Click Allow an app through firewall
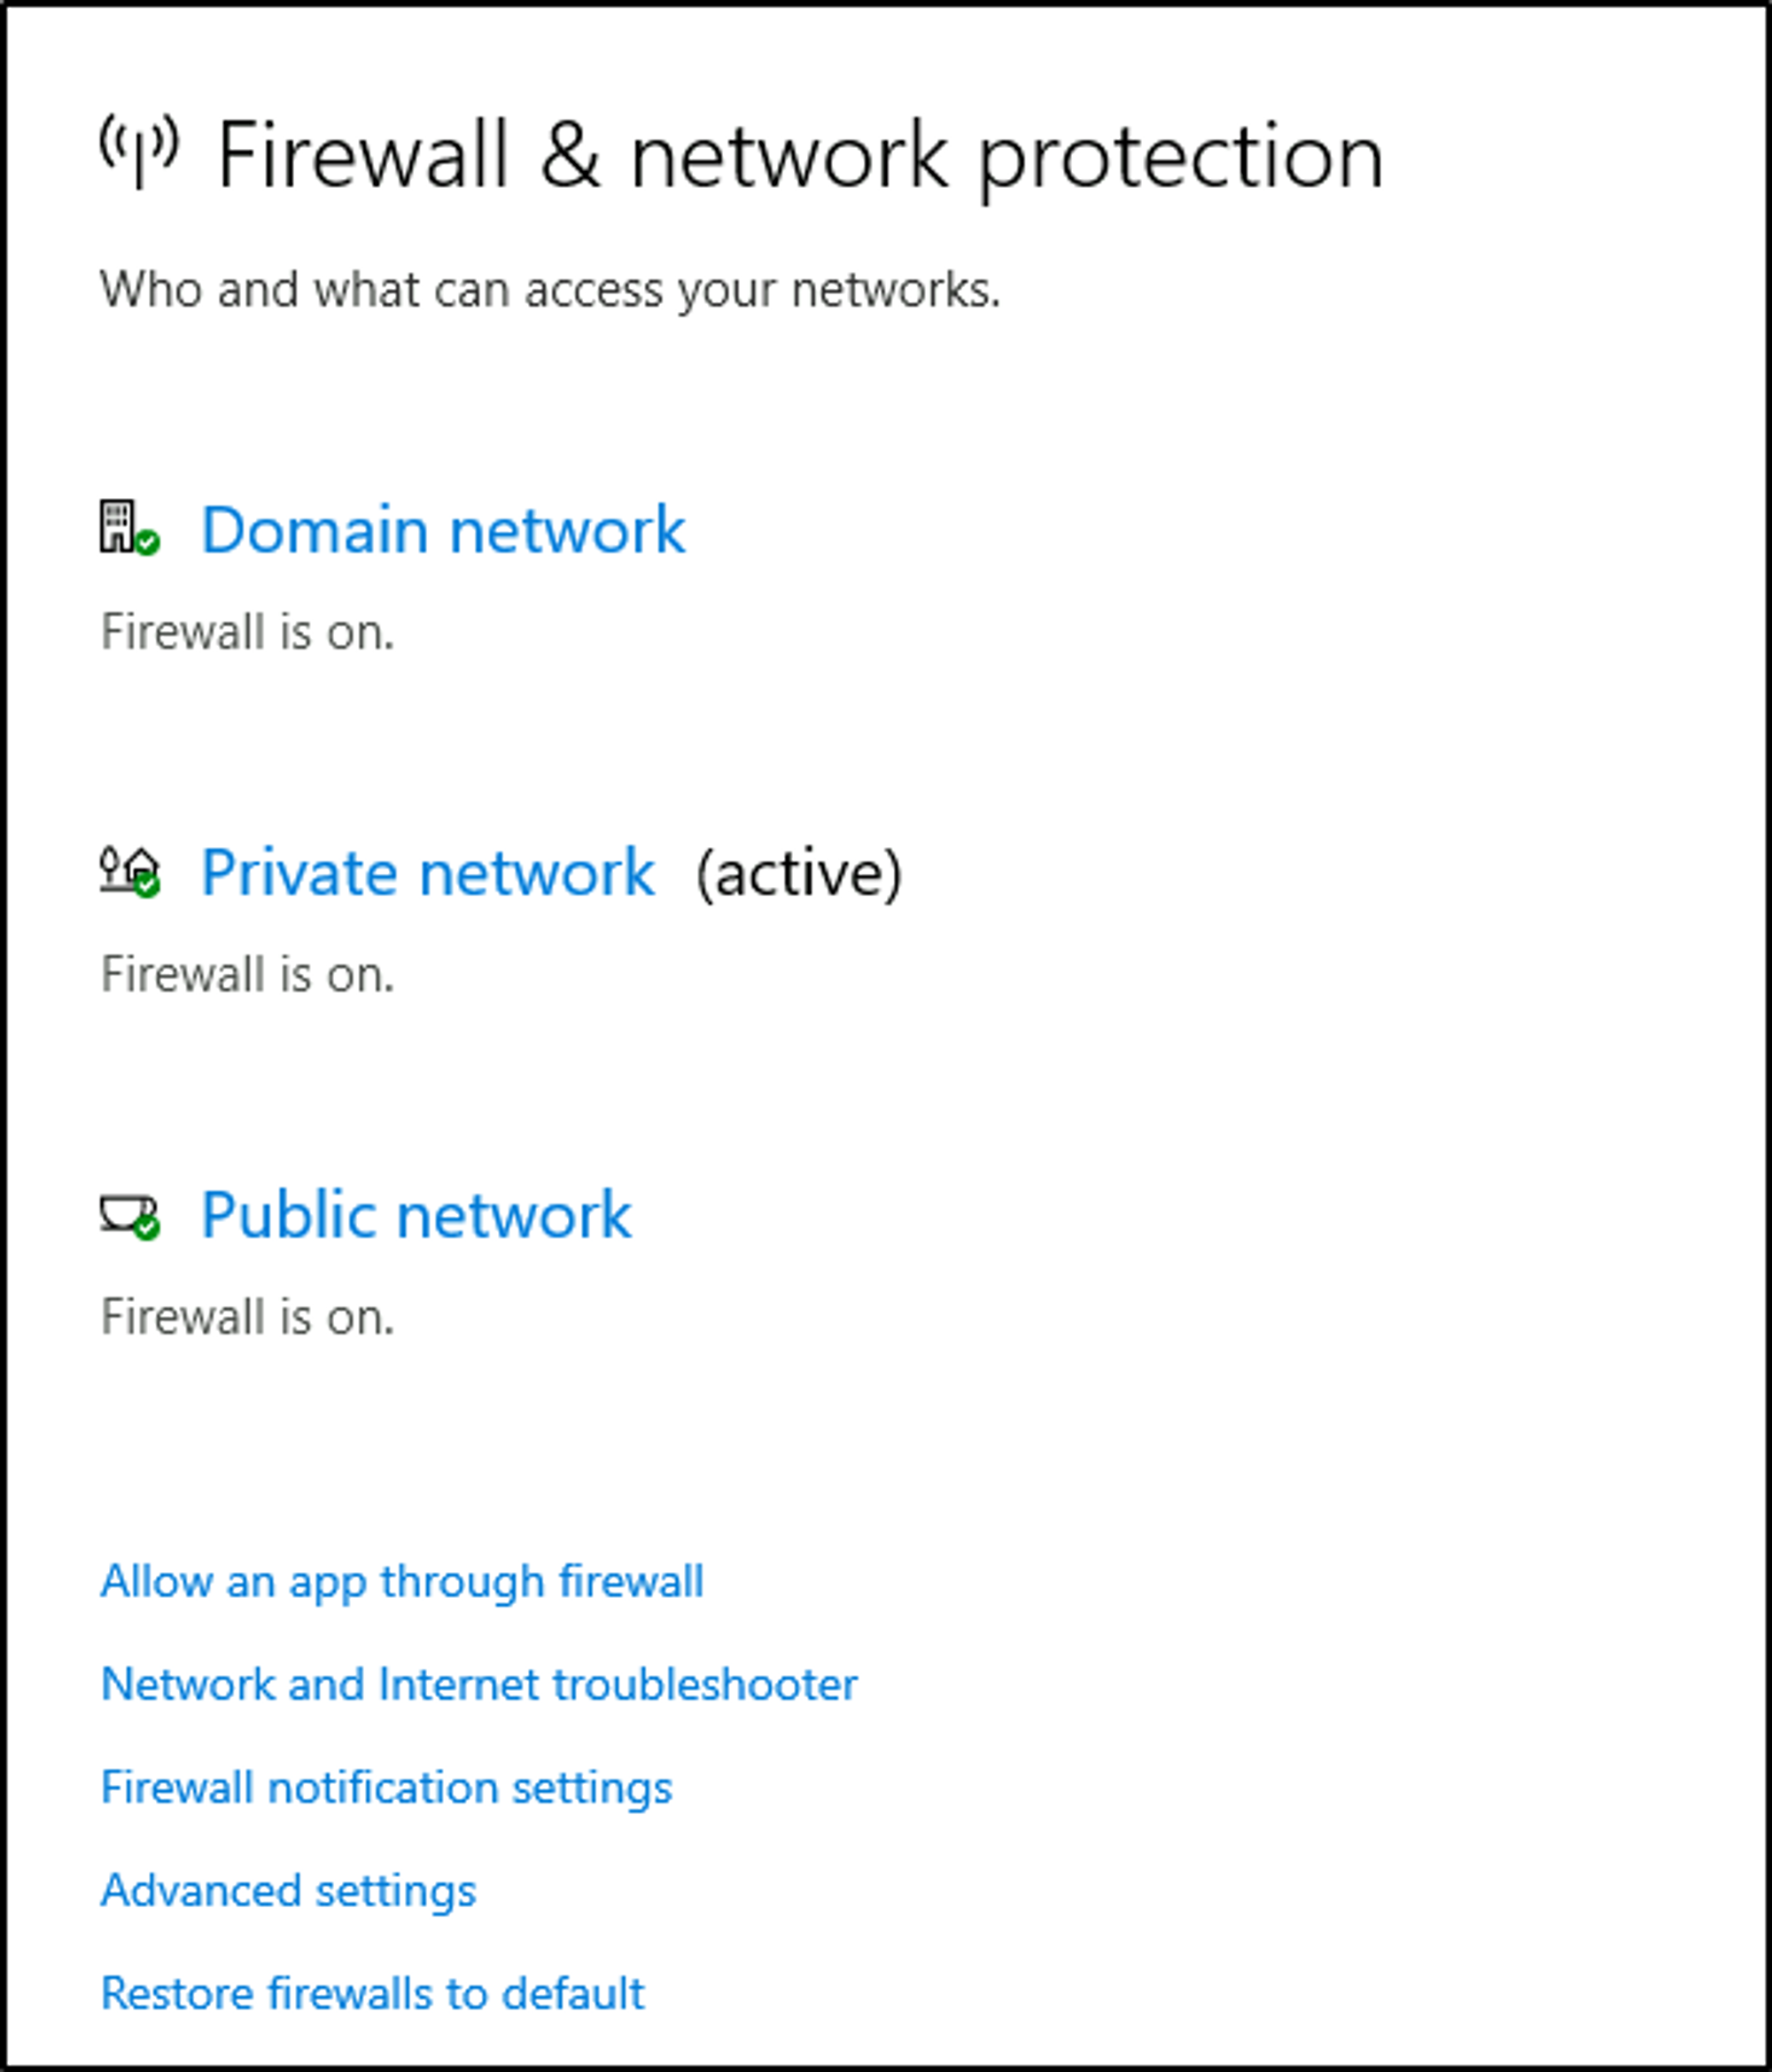 (402, 1582)
